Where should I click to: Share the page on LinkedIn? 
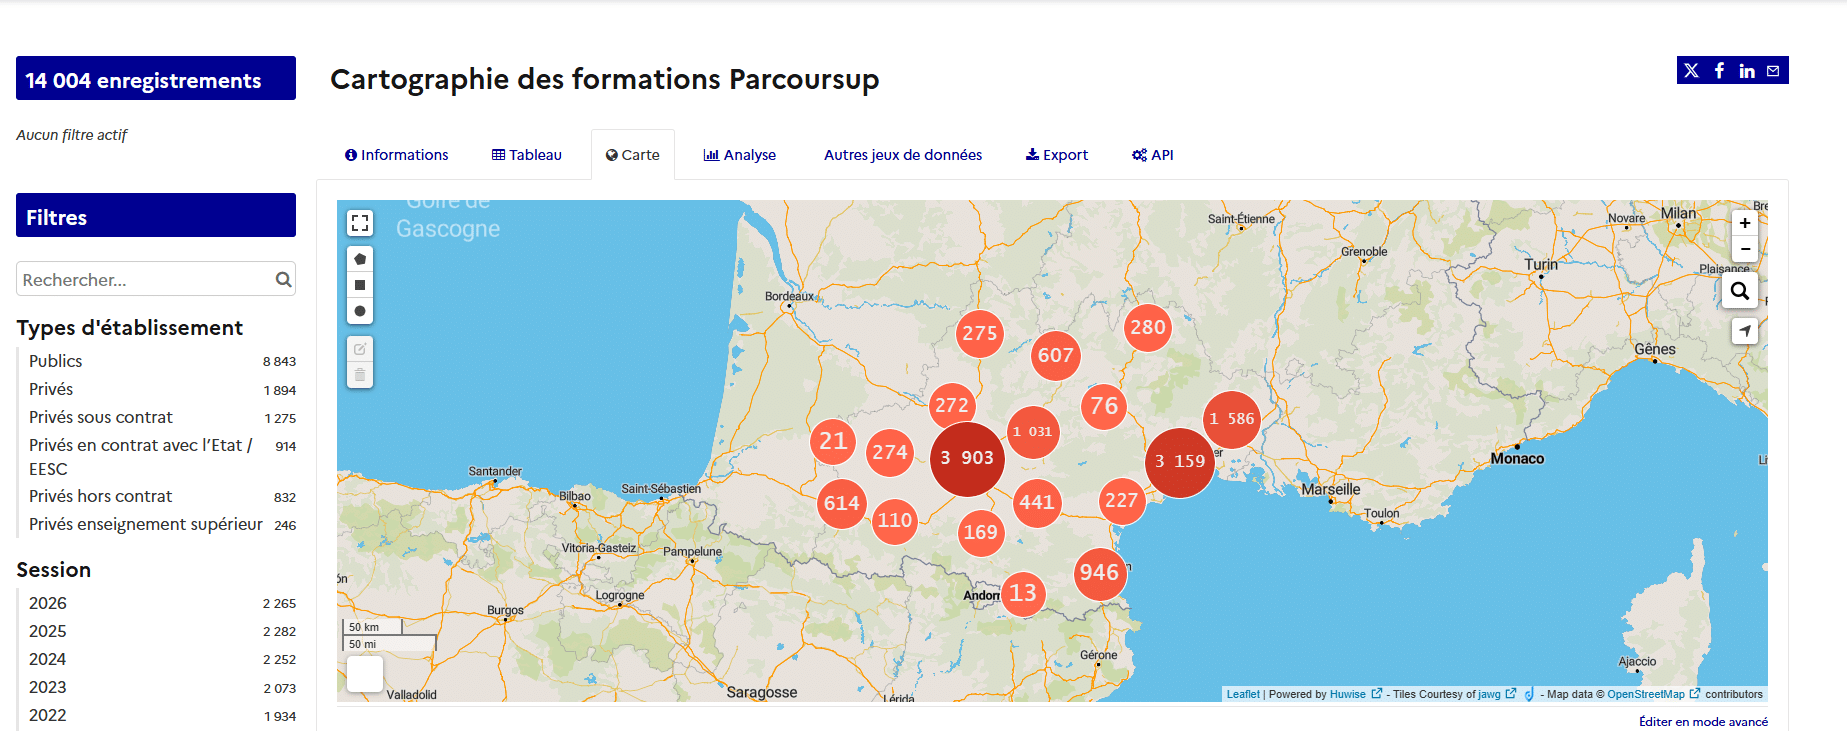pyautogui.click(x=1747, y=71)
